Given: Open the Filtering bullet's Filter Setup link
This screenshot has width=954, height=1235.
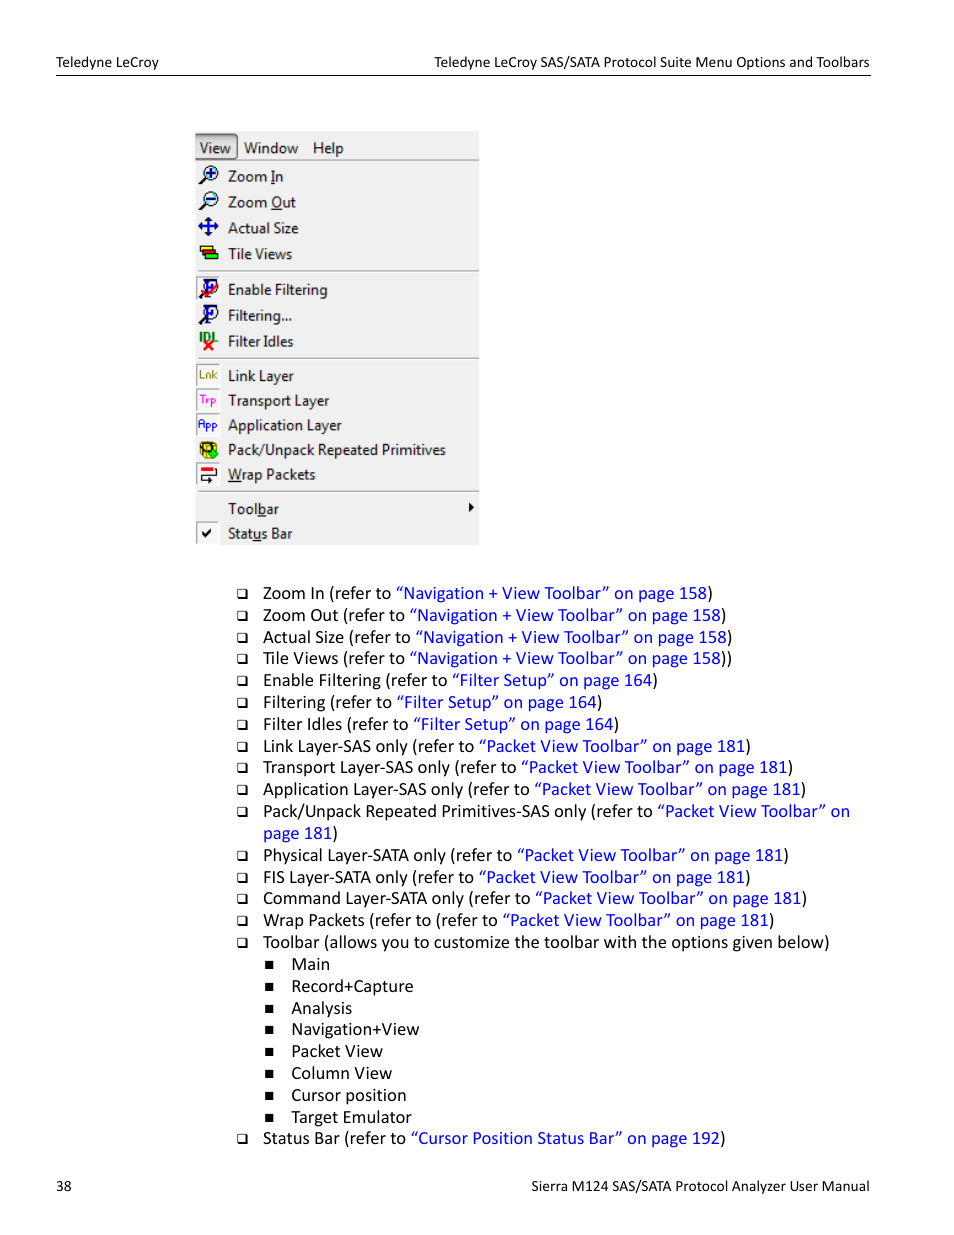Looking at the screenshot, I should tap(497, 702).
